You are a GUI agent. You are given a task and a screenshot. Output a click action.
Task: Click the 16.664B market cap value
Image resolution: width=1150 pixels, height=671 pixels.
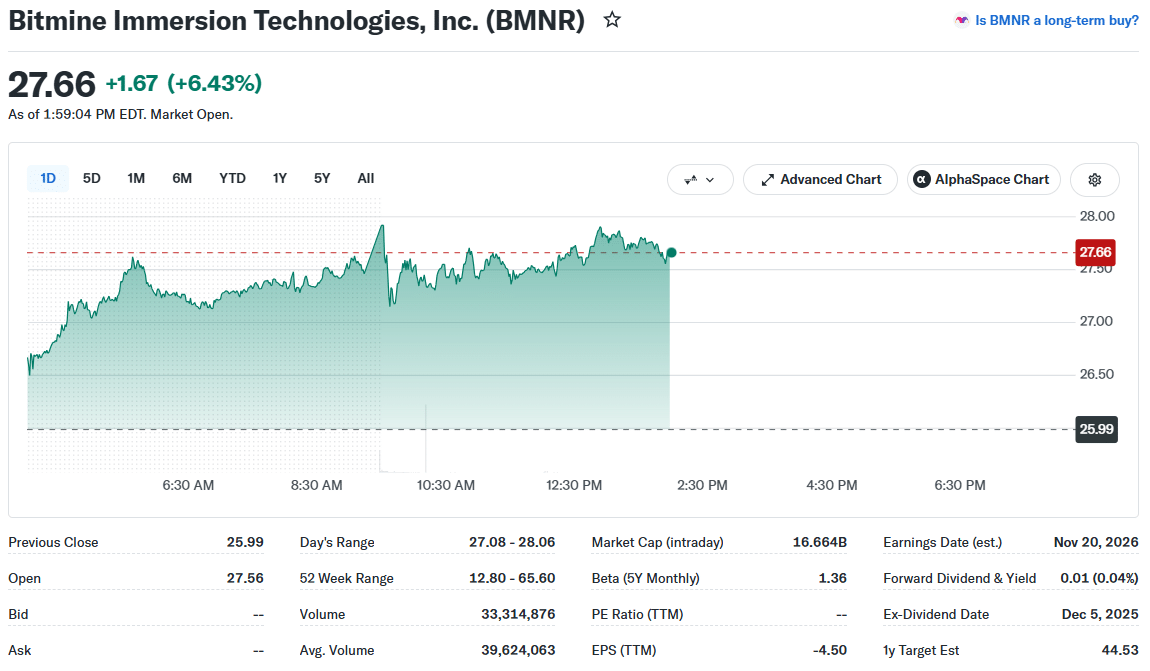coord(819,542)
